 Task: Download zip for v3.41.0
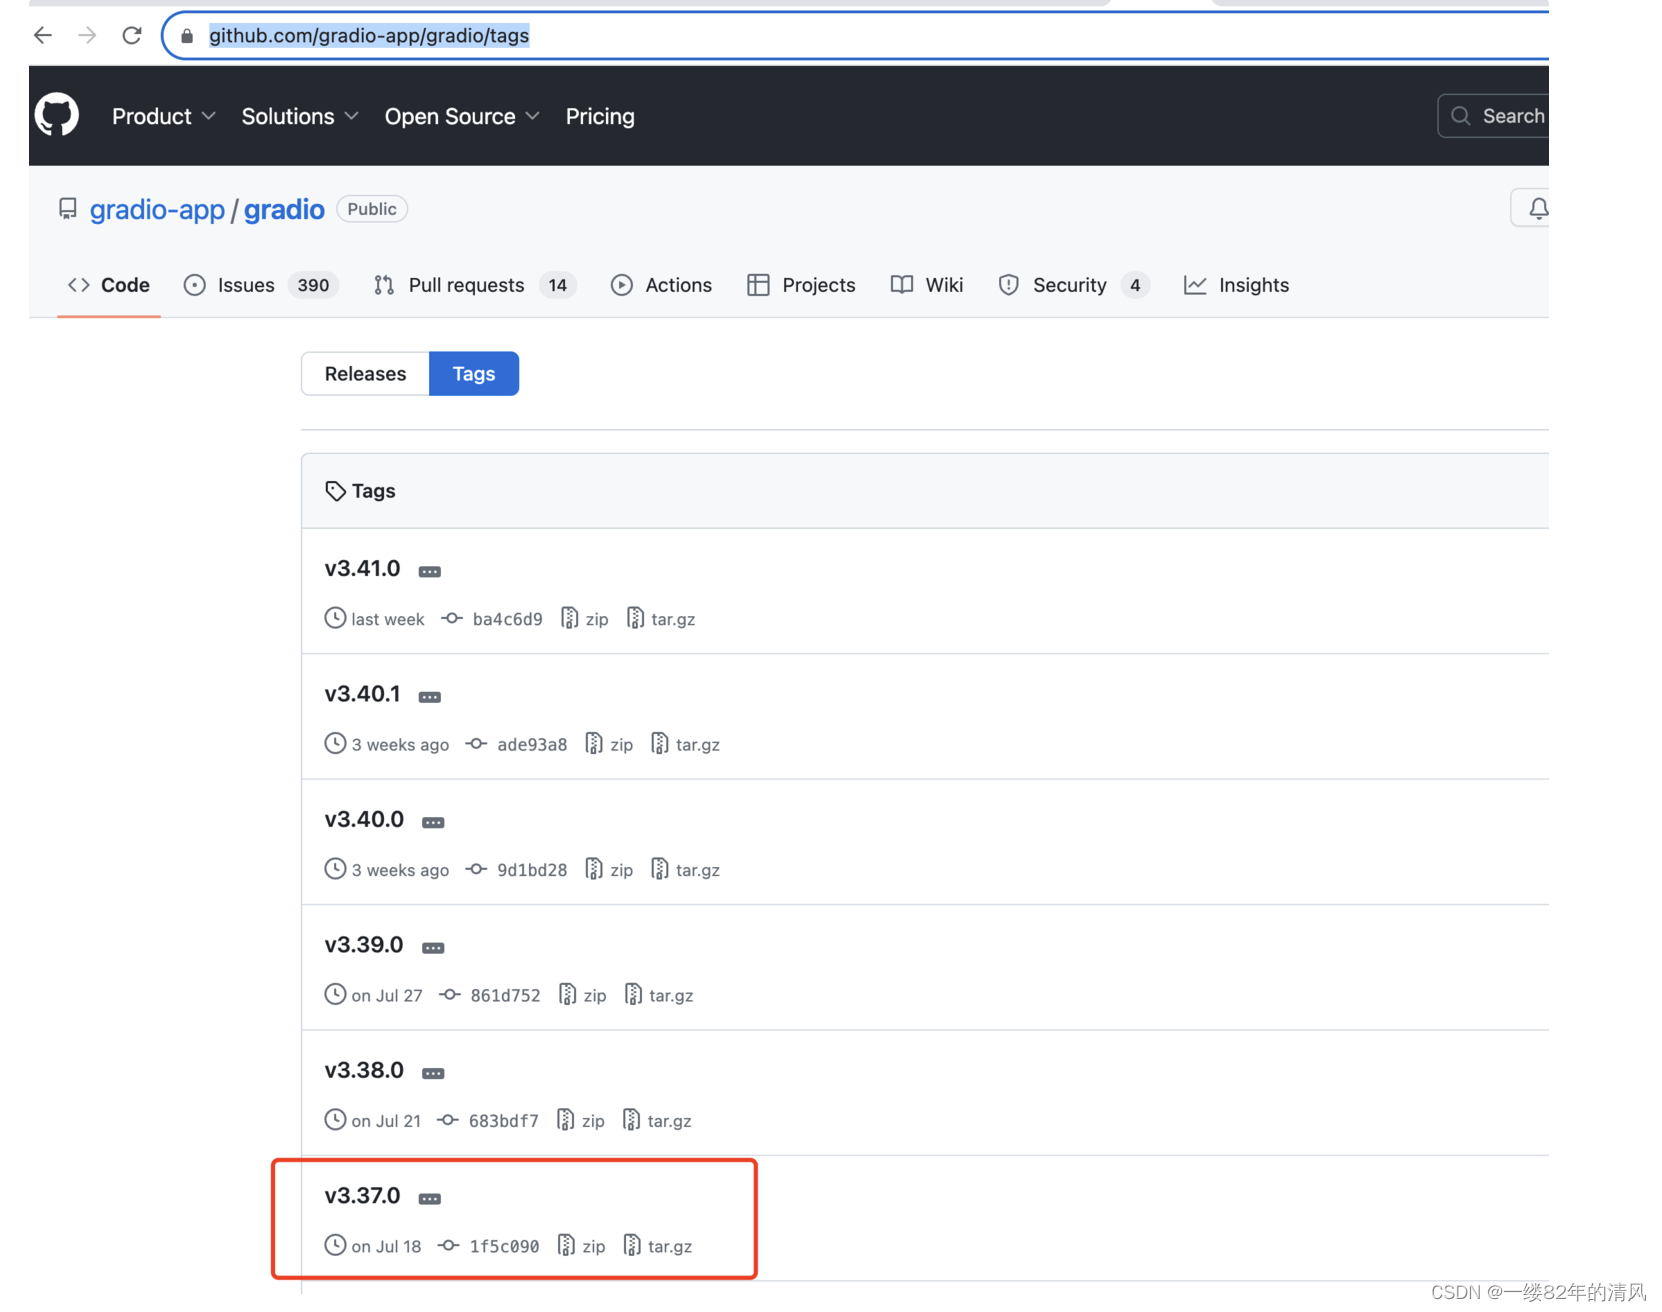click(585, 619)
